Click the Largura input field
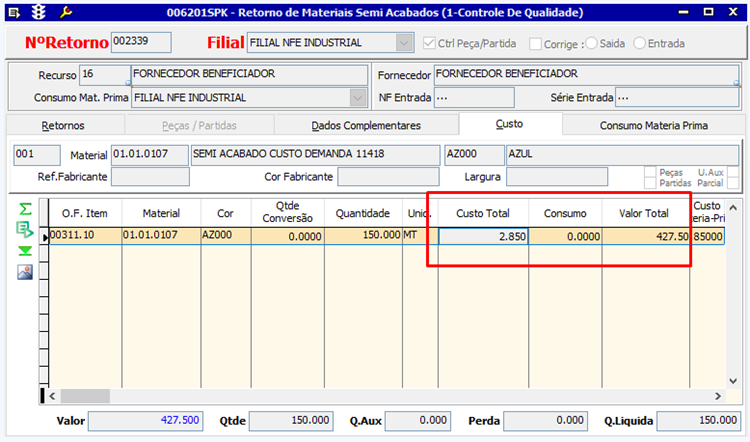Screen dimensions: 750x442 (557, 177)
